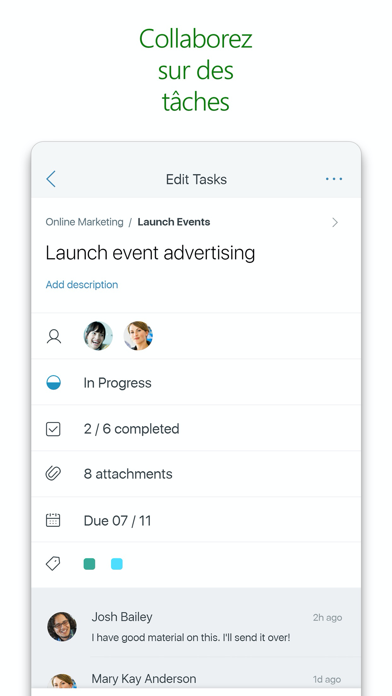Select the light blue label swatch

point(117,564)
